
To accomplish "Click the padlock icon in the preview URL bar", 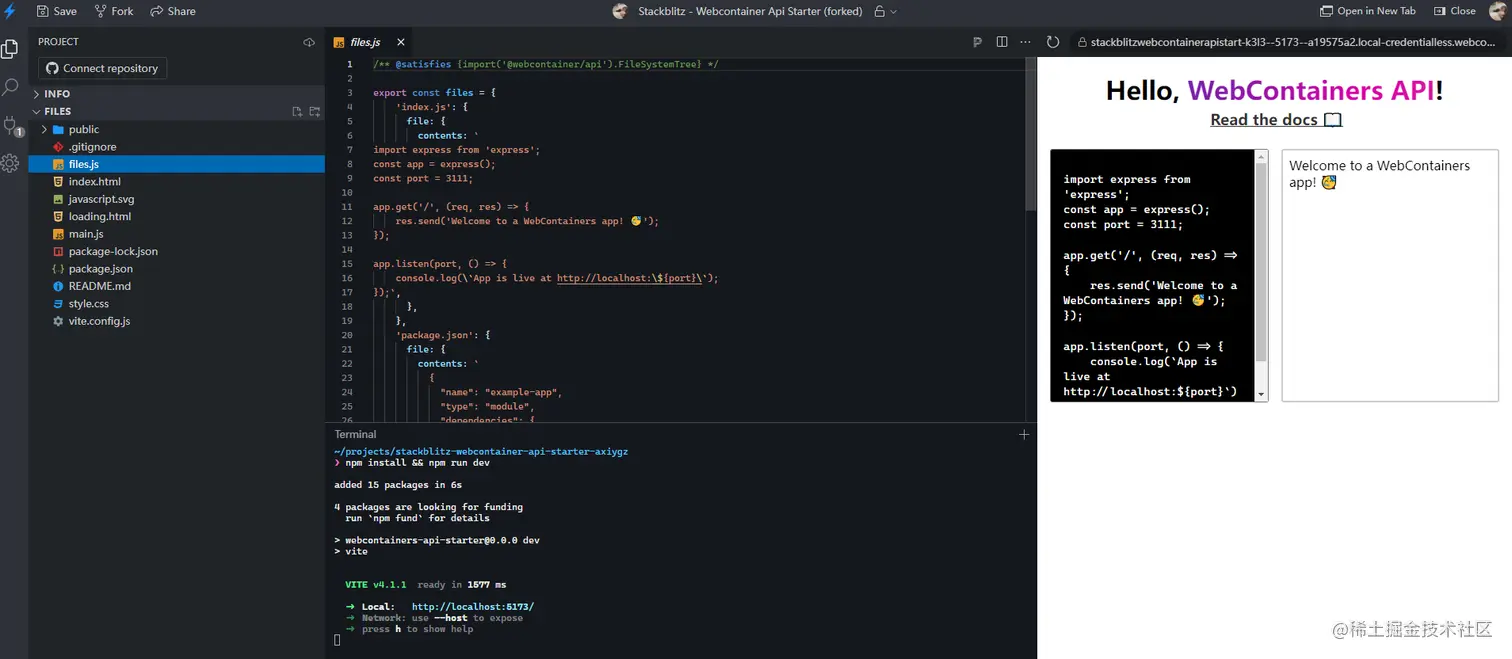I will pos(1080,43).
